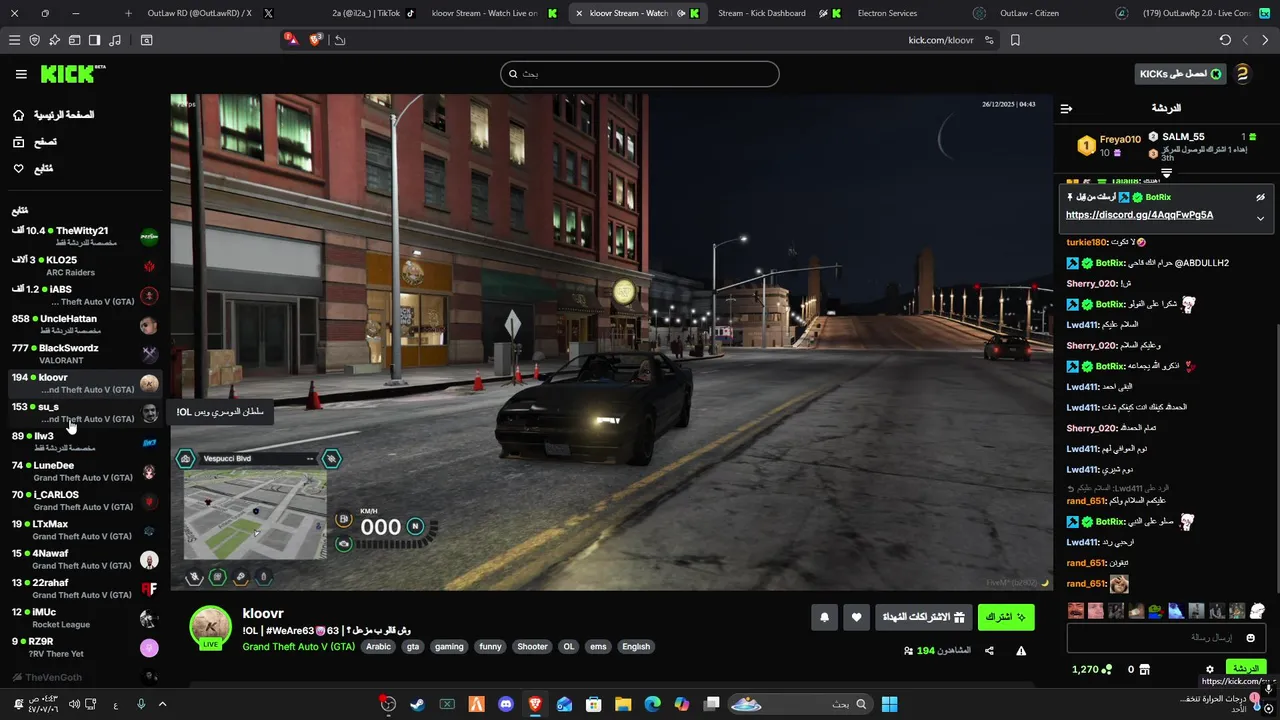Viewport: 1280px width, 720px height.
Task: Open i_CARLOS channel in sidebar
Action: tap(84, 500)
